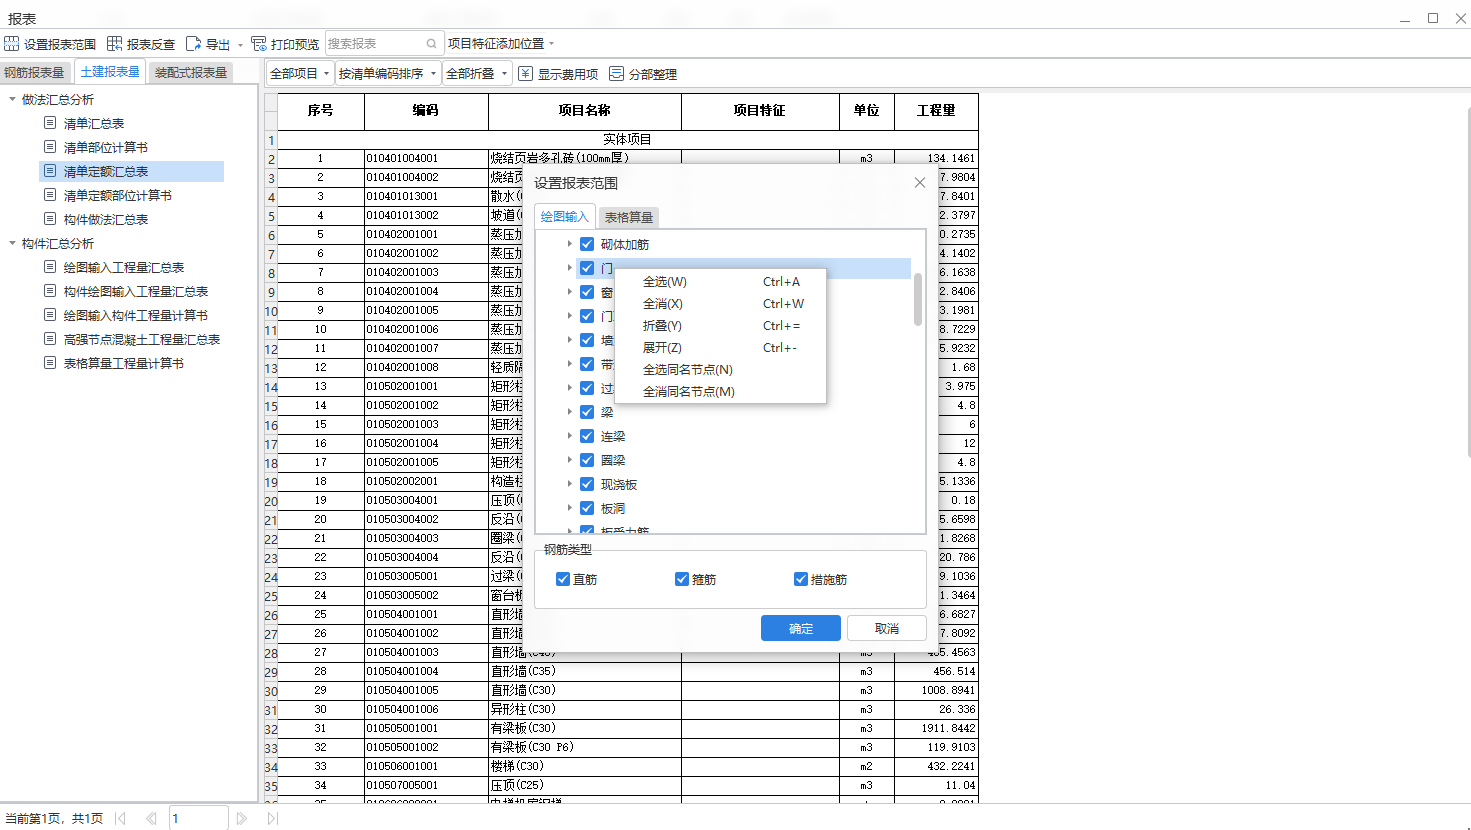
Task: Toggle the 箍筋 checkbox
Action: 682,579
